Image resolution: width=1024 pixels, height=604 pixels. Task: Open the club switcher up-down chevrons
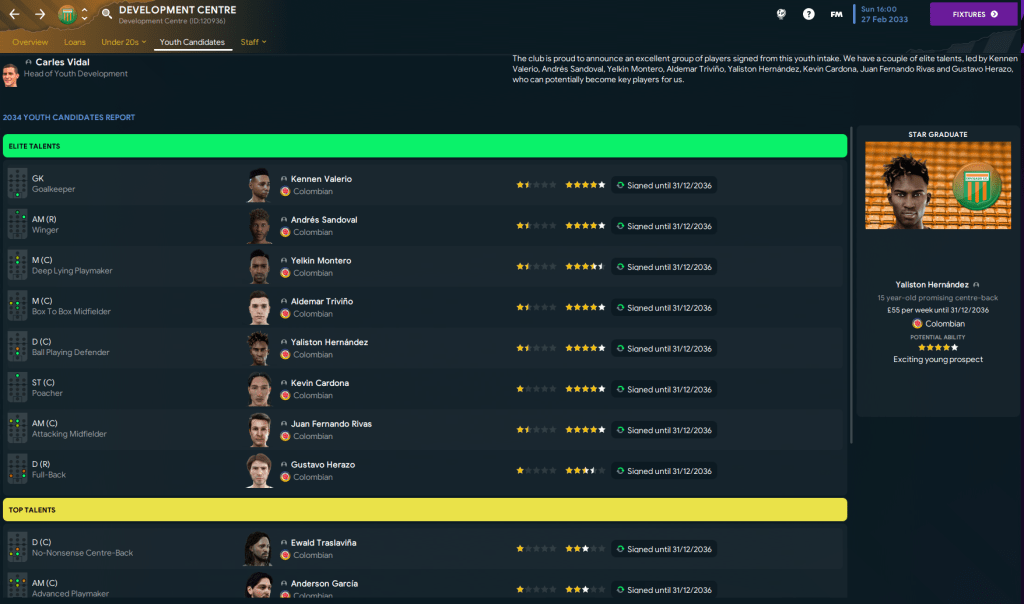85,14
